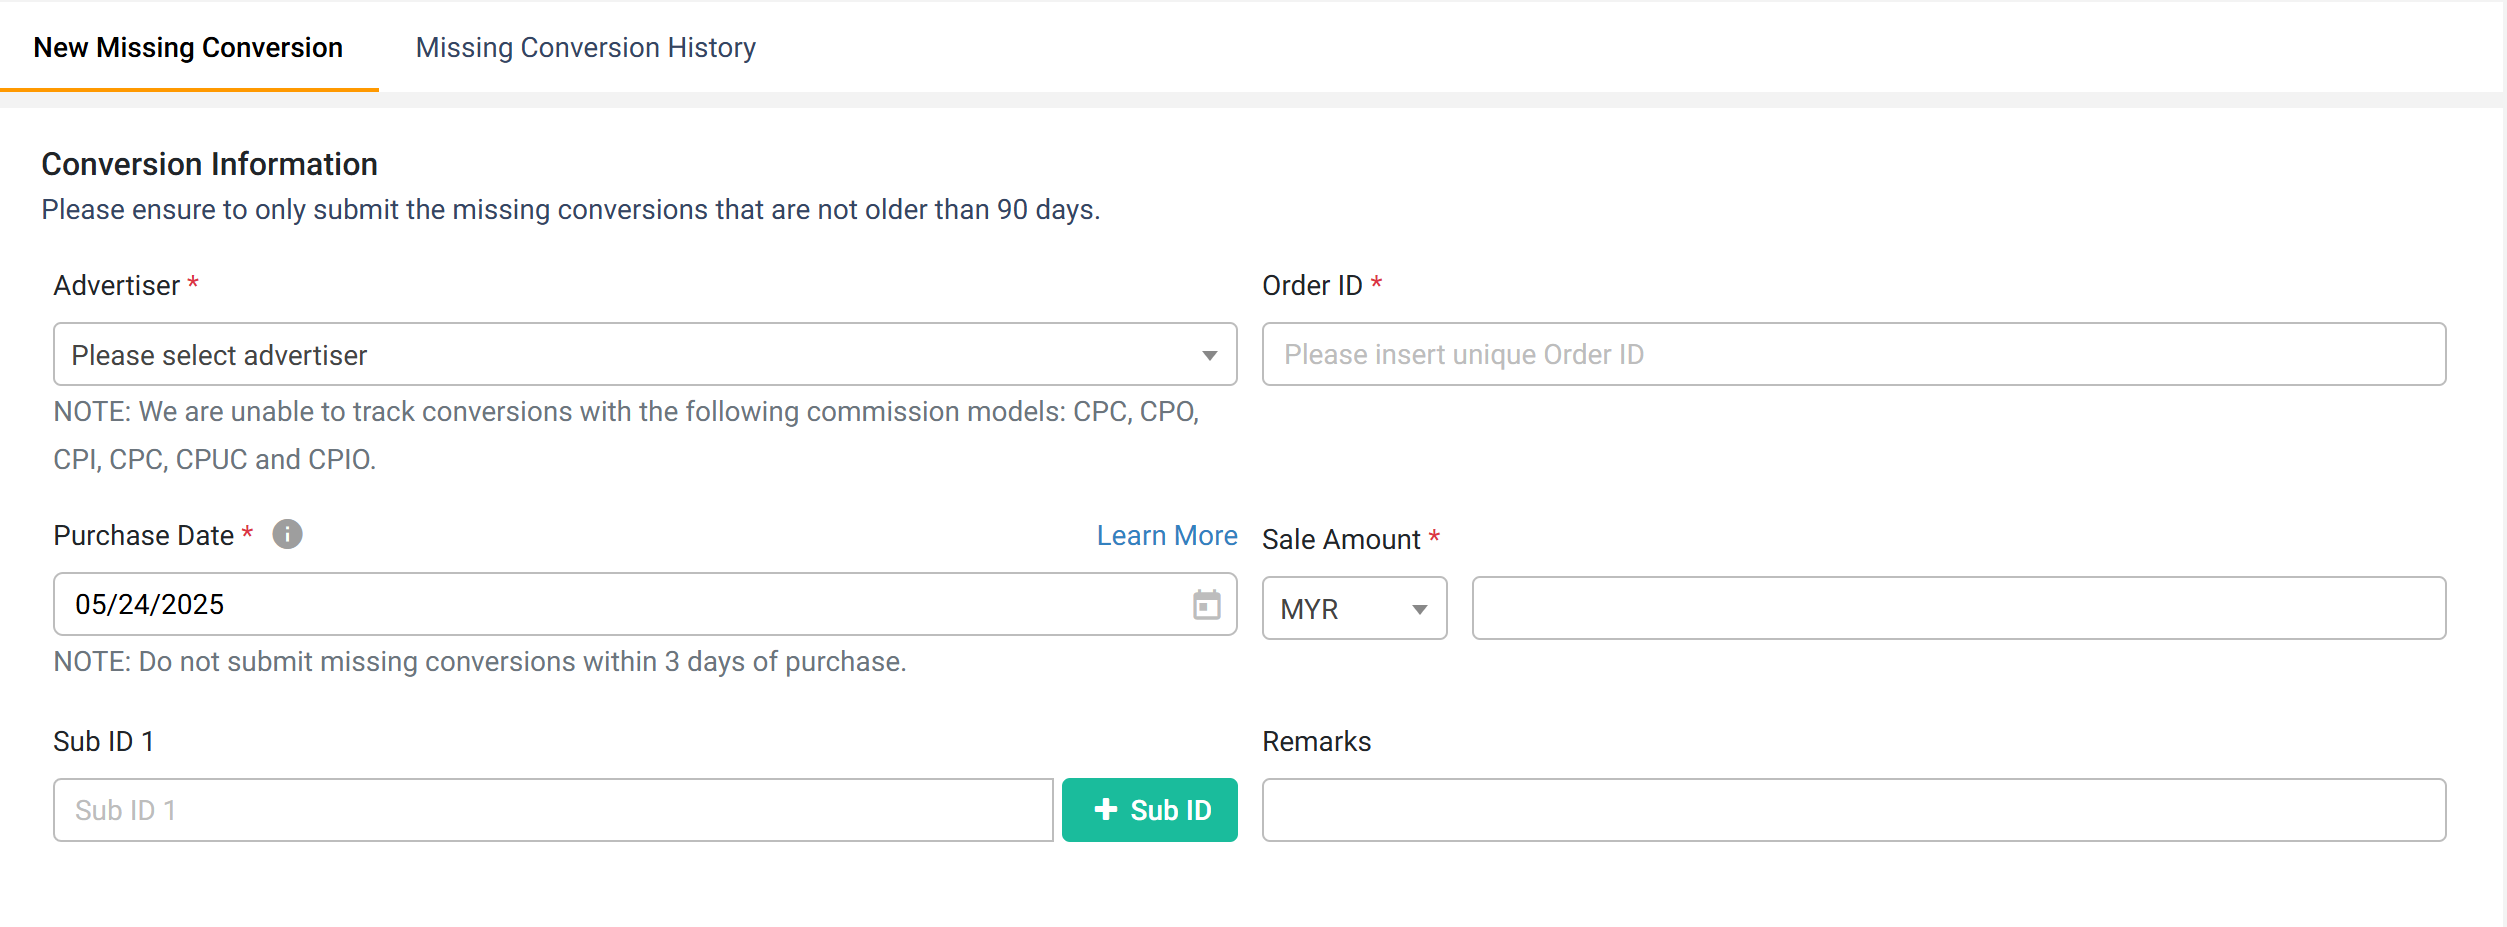Focus the Order ID input field
The image size is (2507, 927).
(x=1853, y=355)
